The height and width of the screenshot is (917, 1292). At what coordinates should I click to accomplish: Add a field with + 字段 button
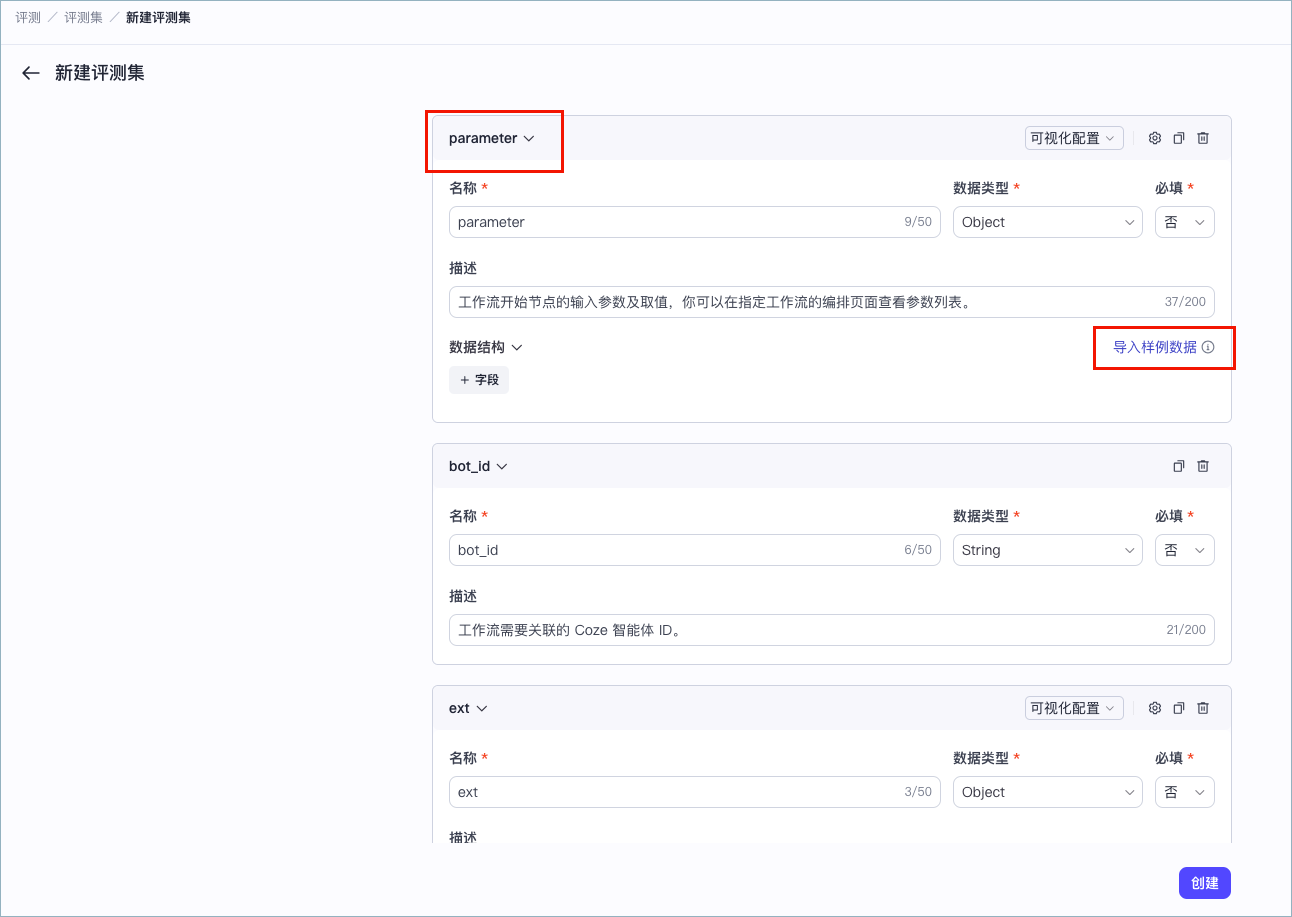coord(479,380)
